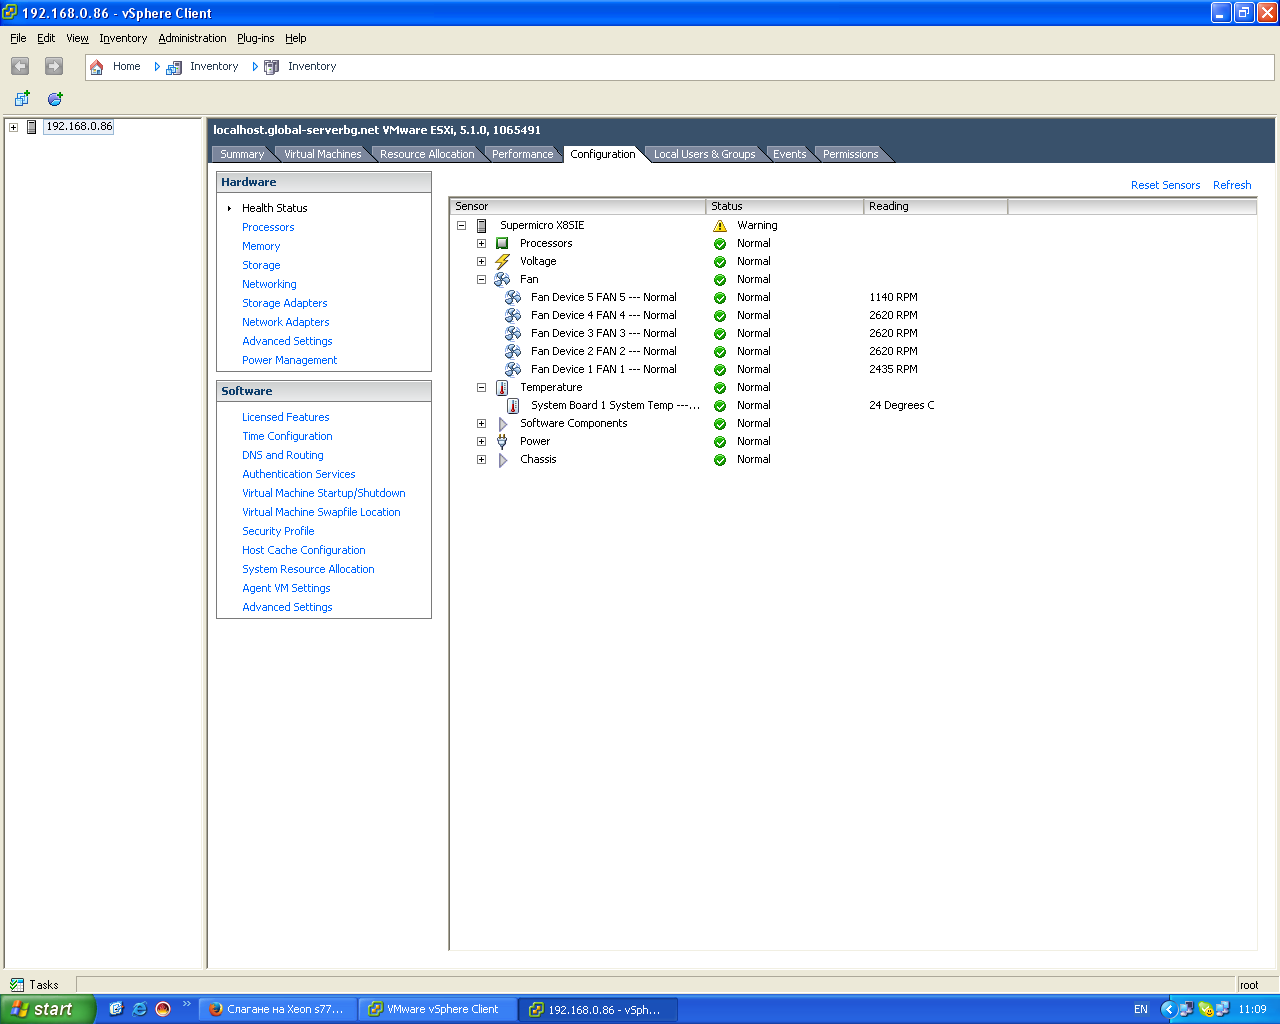Open the File menu
This screenshot has width=1280, height=1024.
[18, 38]
